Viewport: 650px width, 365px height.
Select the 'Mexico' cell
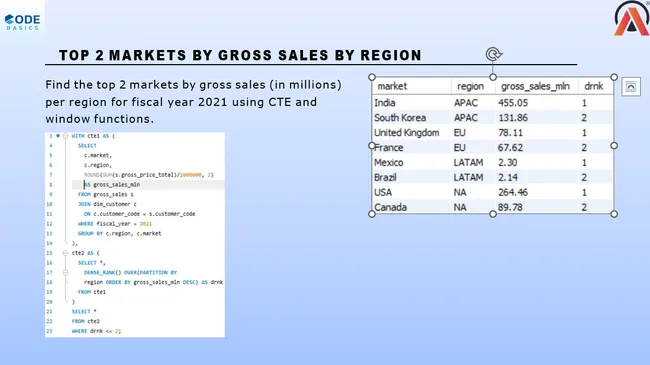click(389, 163)
